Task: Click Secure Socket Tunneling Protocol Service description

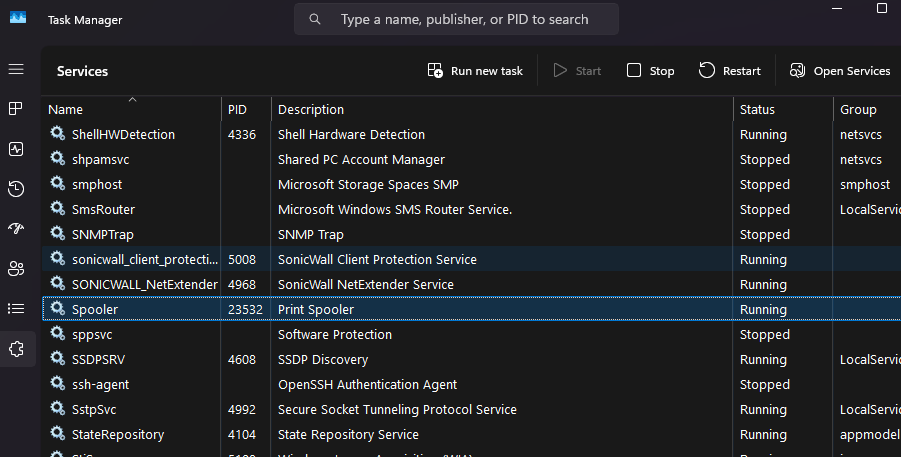Action: (x=397, y=410)
